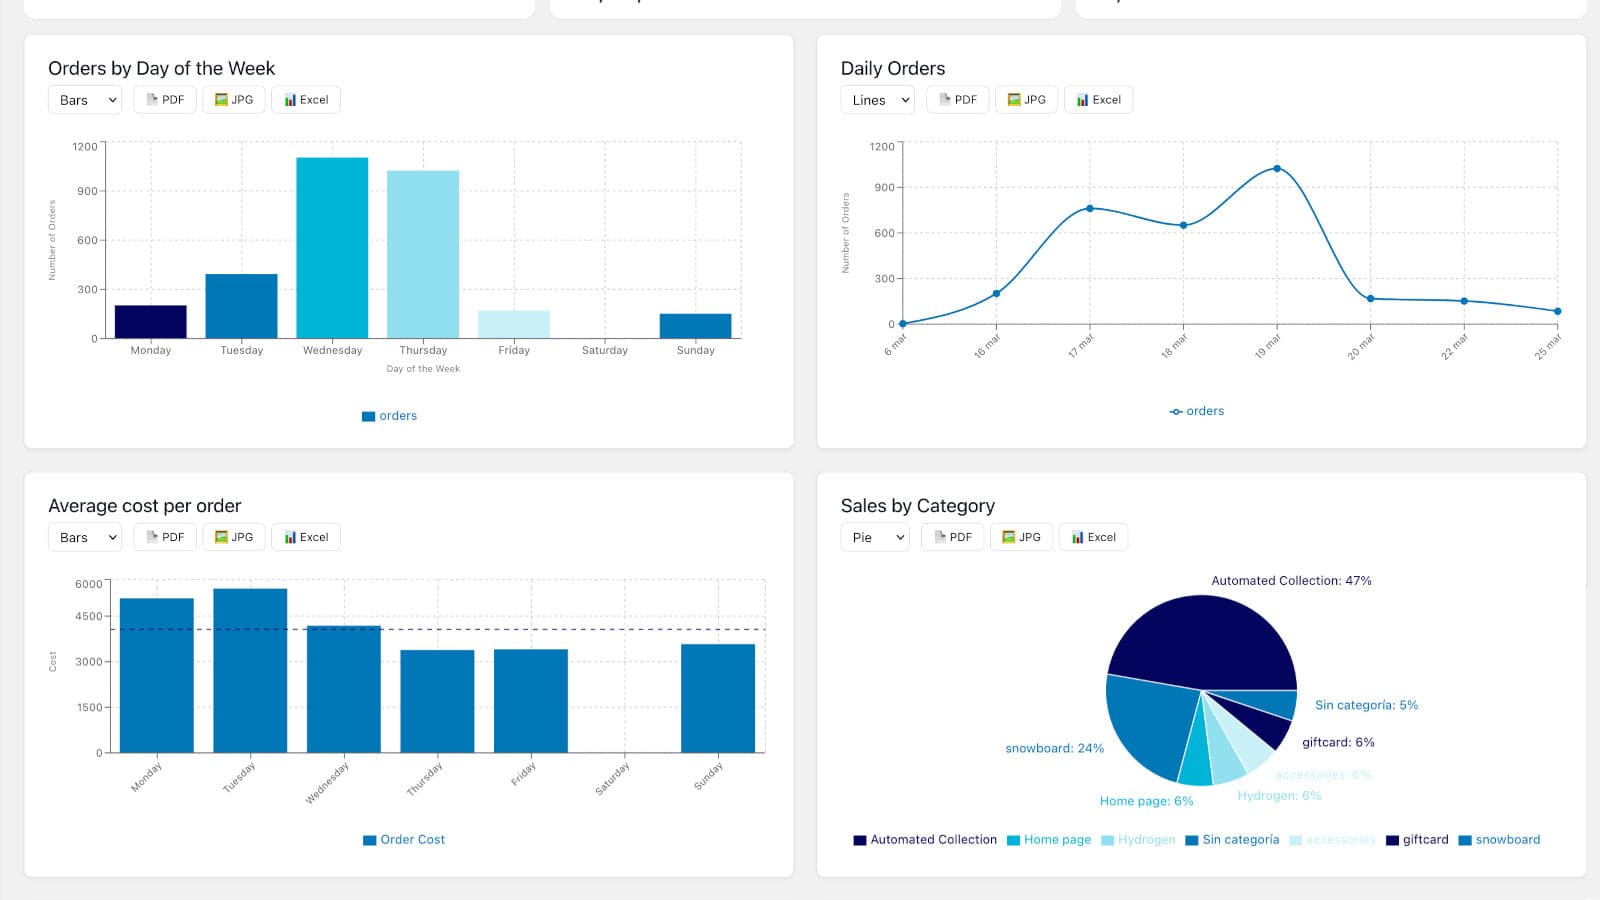Click the 'giftcard: 6%' pie label
Image resolution: width=1600 pixels, height=900 pixels.
(x=1338, y=743)
